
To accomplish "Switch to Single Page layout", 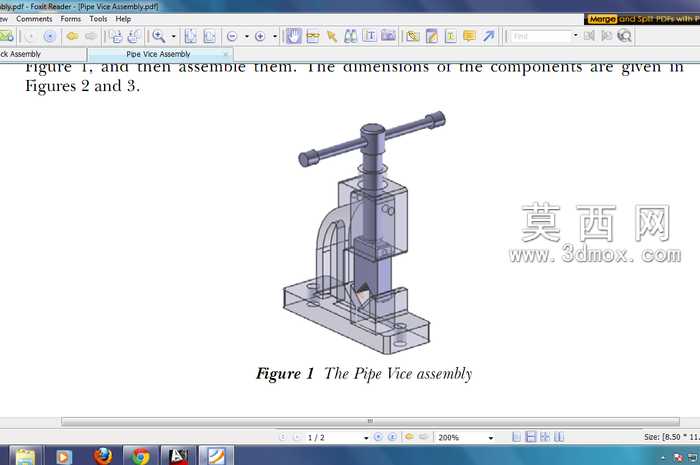I will [517, 437].
